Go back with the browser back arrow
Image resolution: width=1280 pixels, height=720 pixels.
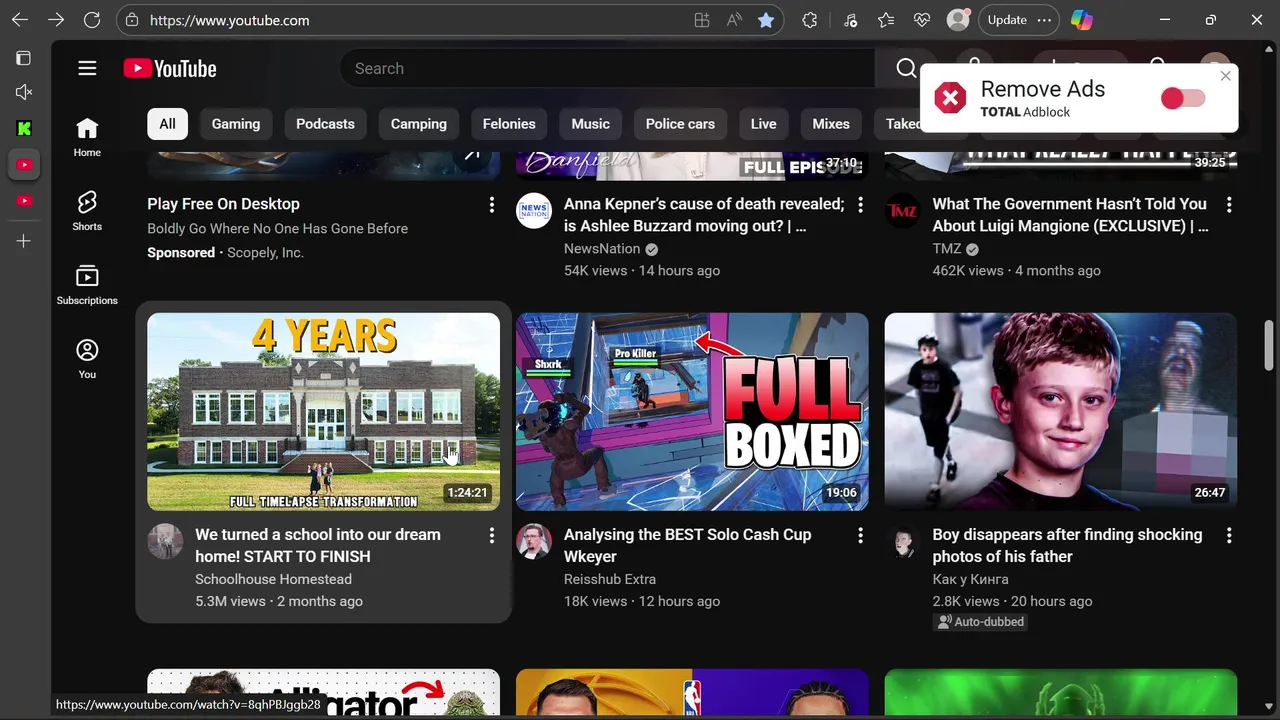point(20,20)
